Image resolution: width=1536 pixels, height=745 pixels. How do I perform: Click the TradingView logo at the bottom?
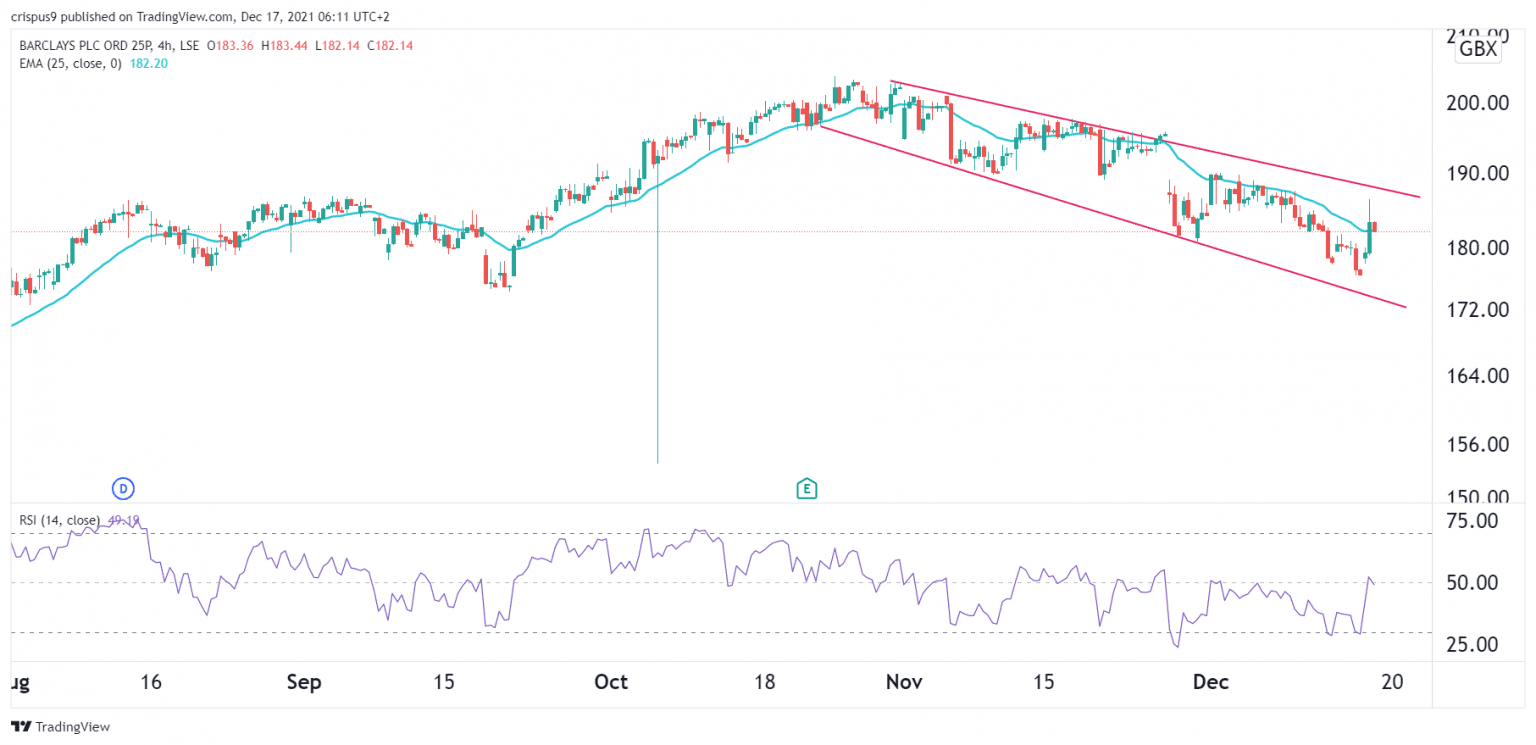point(60,727)
